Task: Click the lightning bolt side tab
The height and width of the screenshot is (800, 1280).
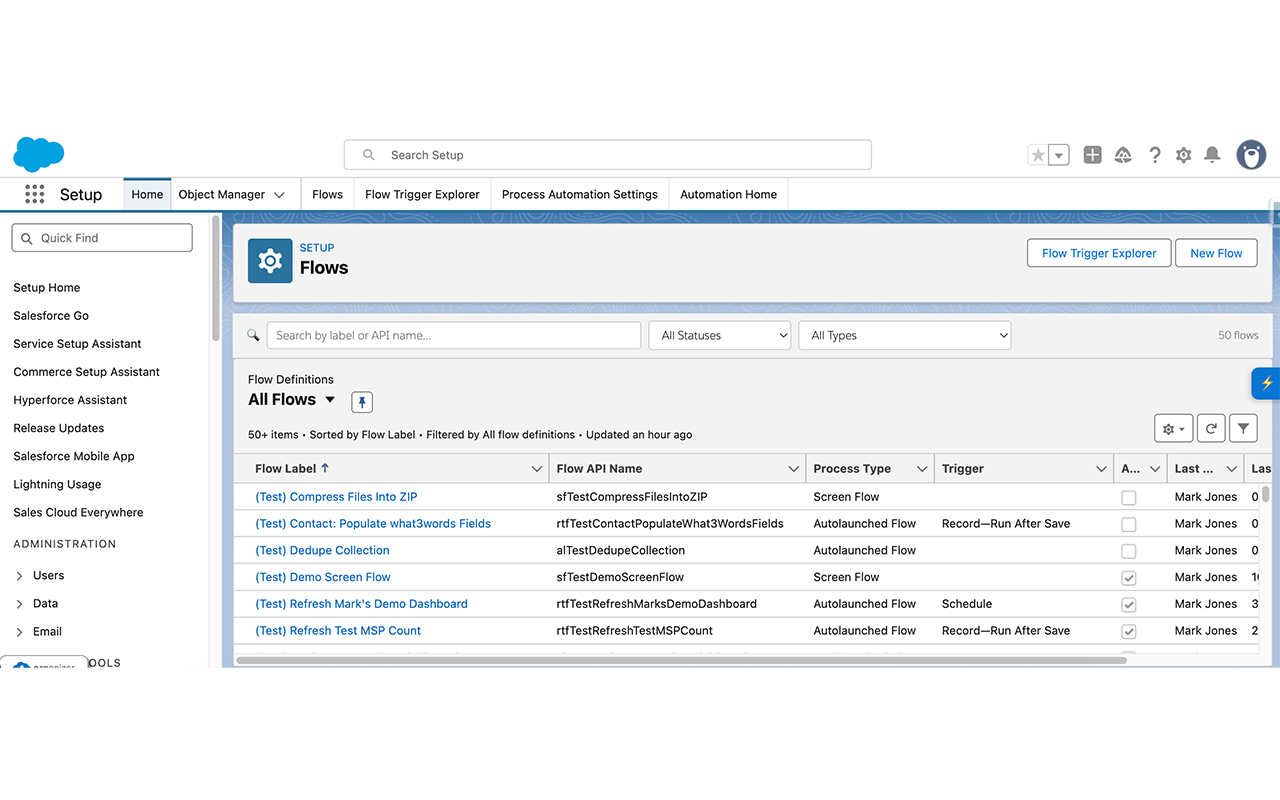Action: [1266, 383]
